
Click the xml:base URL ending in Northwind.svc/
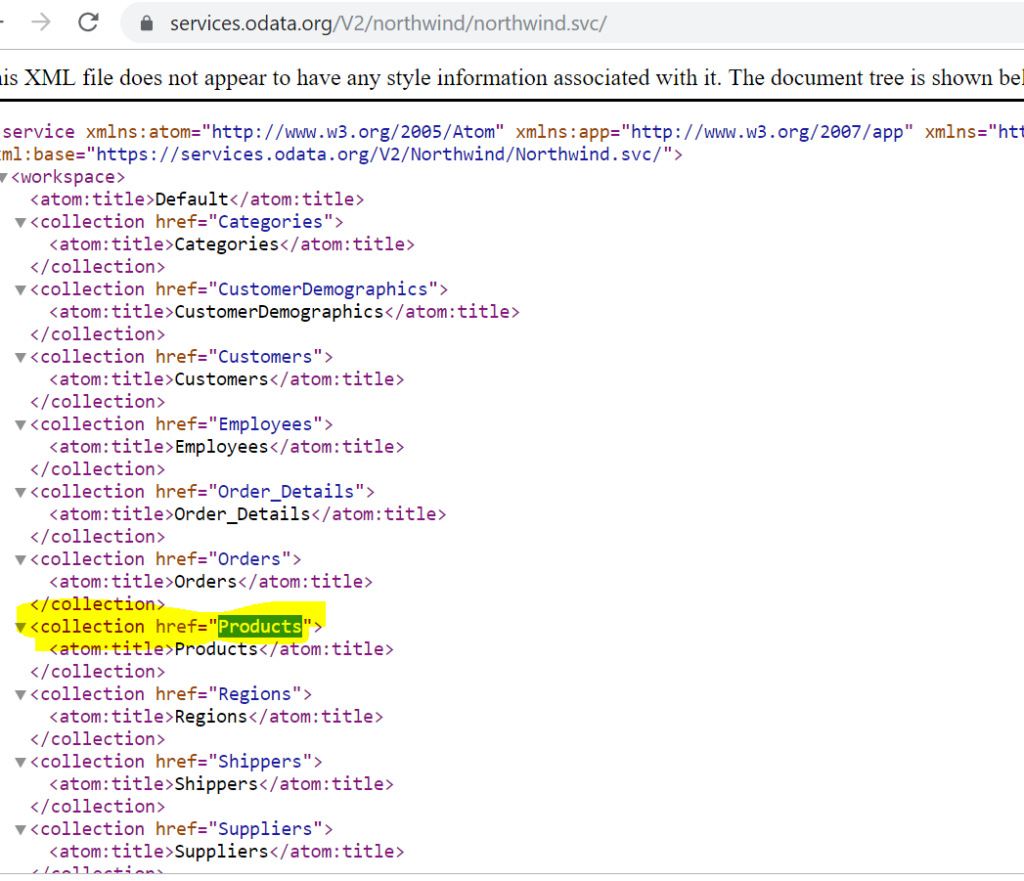(379, 154)
